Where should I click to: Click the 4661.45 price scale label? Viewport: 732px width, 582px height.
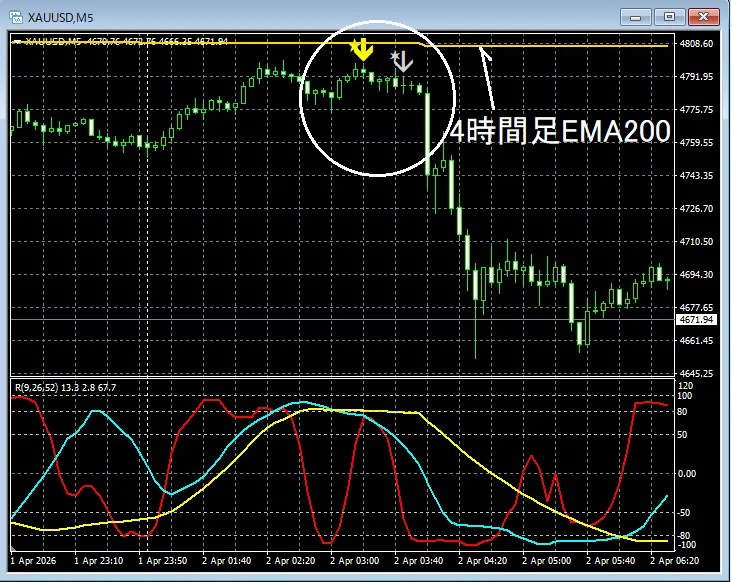[x=696, y=341]
